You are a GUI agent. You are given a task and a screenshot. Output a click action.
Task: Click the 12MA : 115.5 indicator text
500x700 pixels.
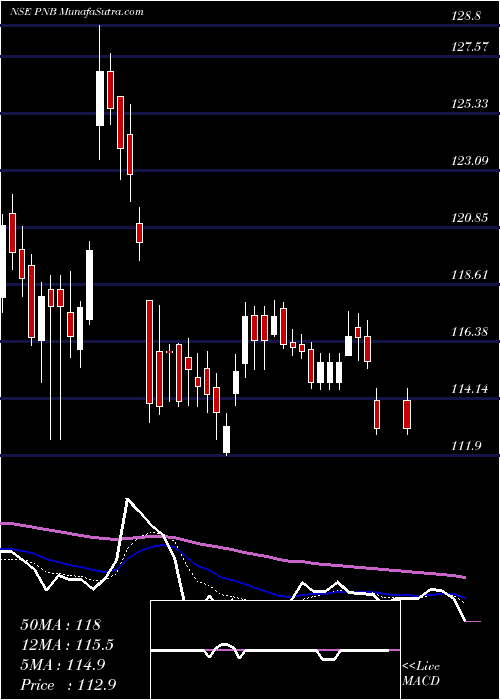(x=67, y=645)
